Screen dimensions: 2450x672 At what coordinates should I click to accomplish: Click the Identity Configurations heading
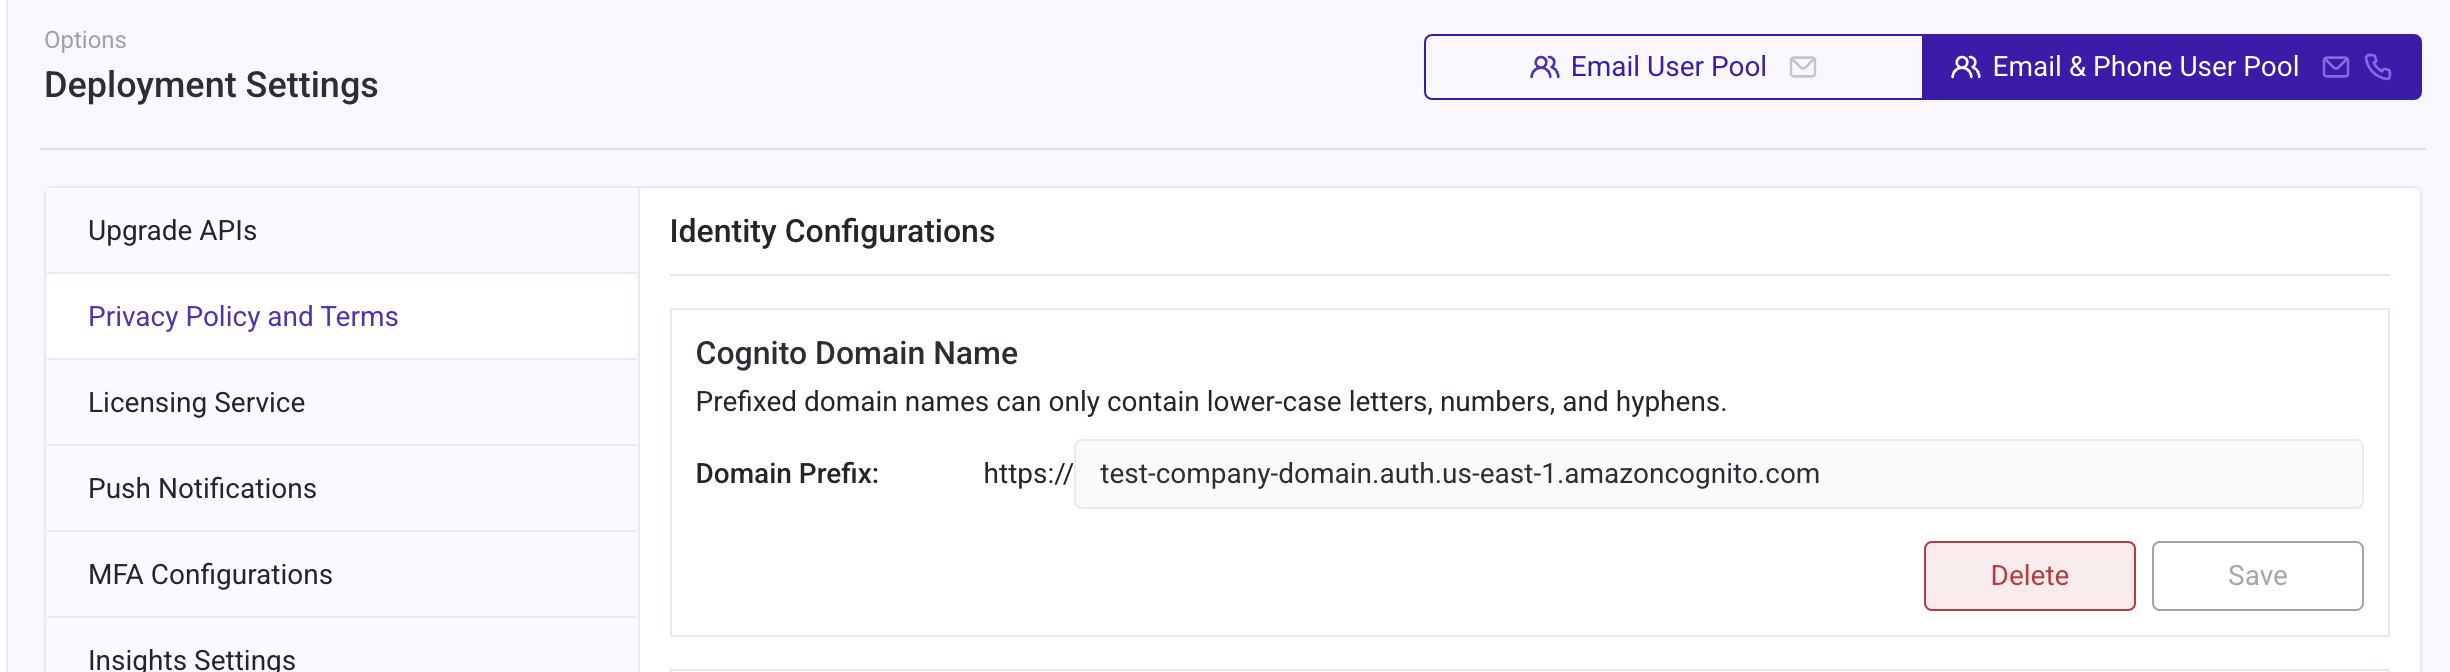(x=832, y=232)
